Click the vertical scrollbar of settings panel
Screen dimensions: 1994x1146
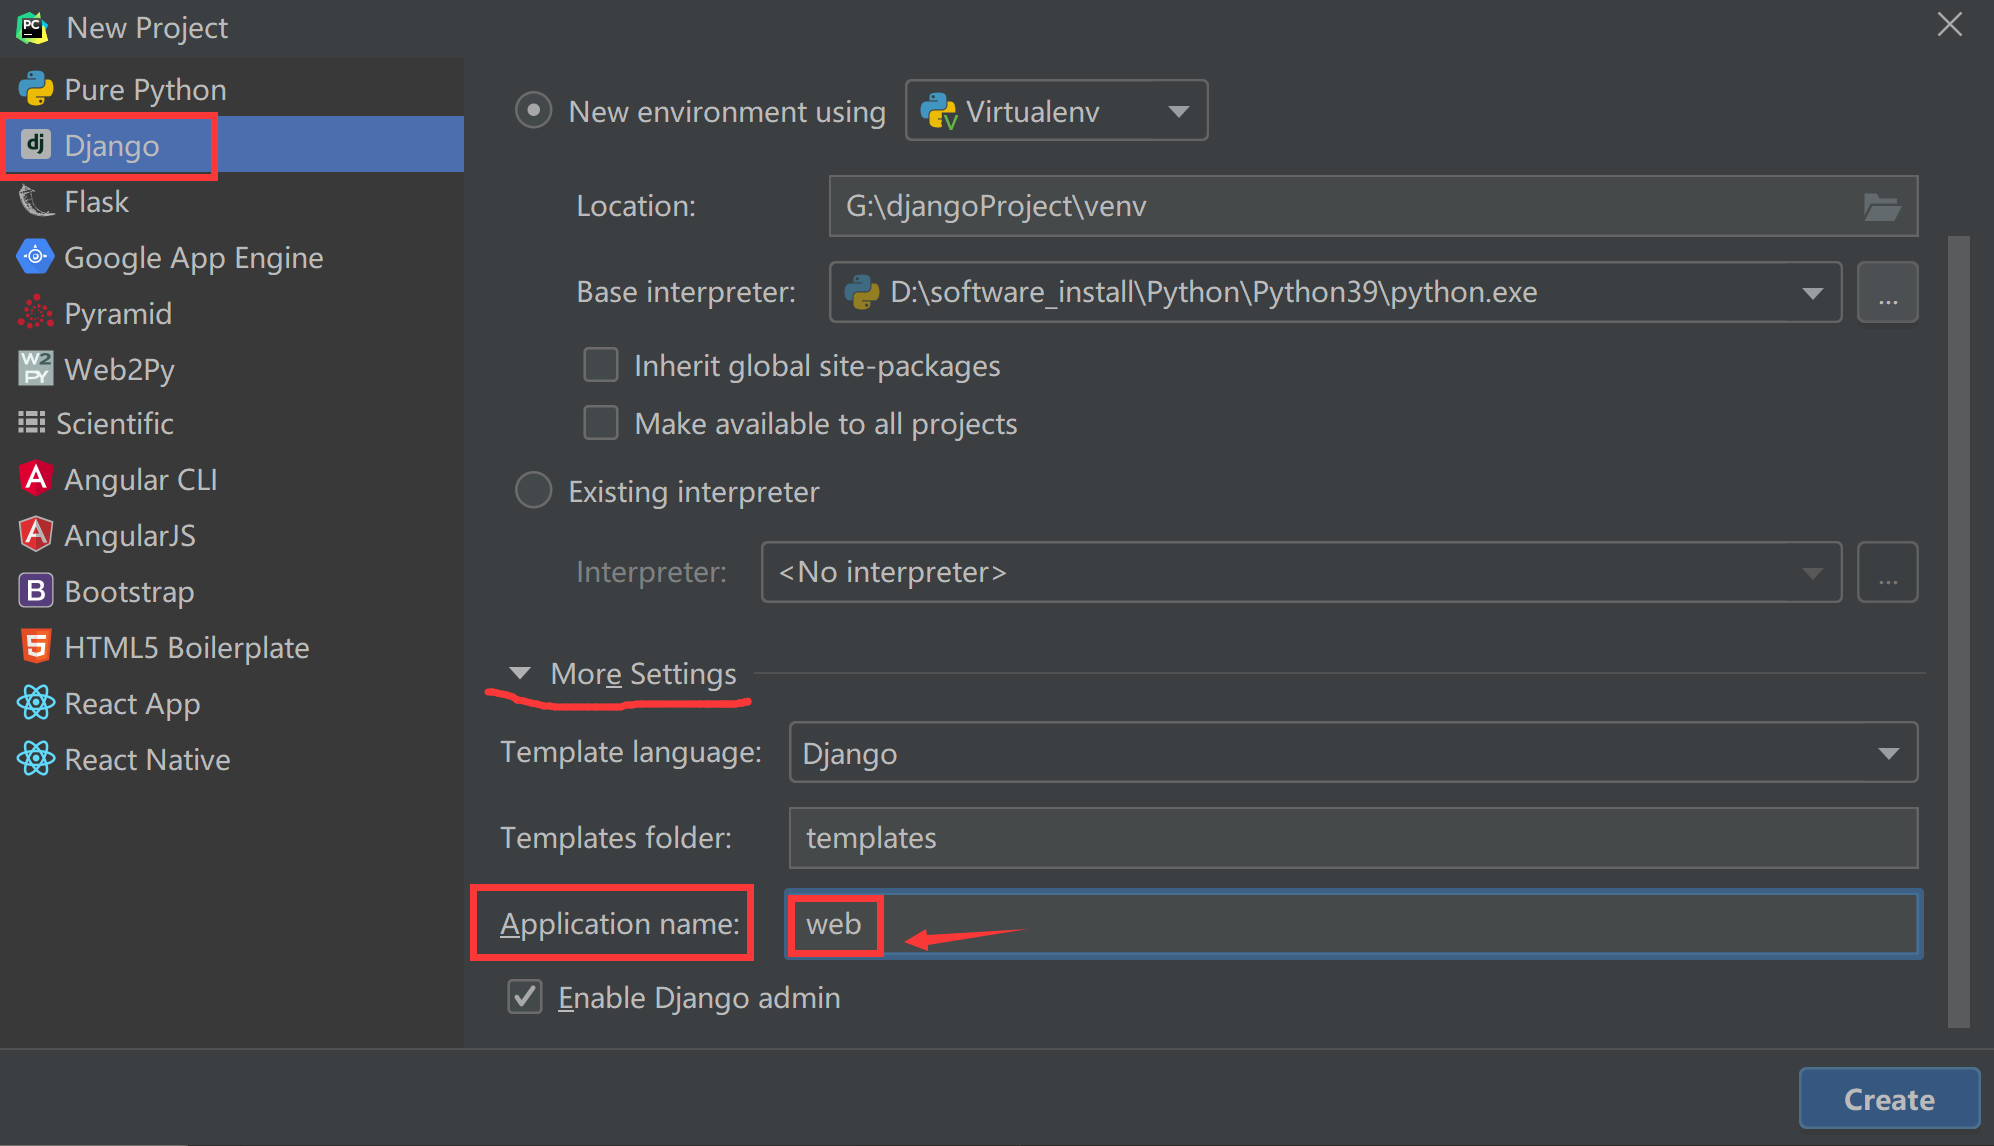coord(1958,630)
